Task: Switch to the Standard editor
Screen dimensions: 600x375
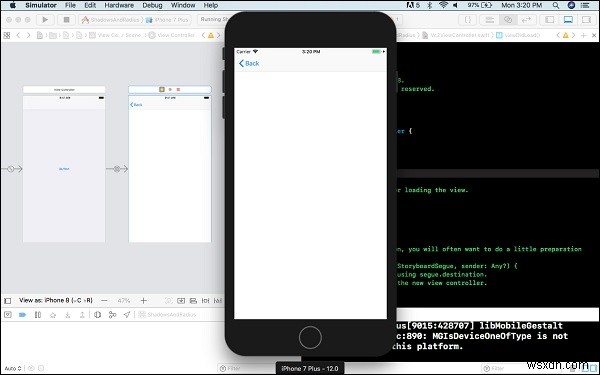Action: tap(489, 20)
